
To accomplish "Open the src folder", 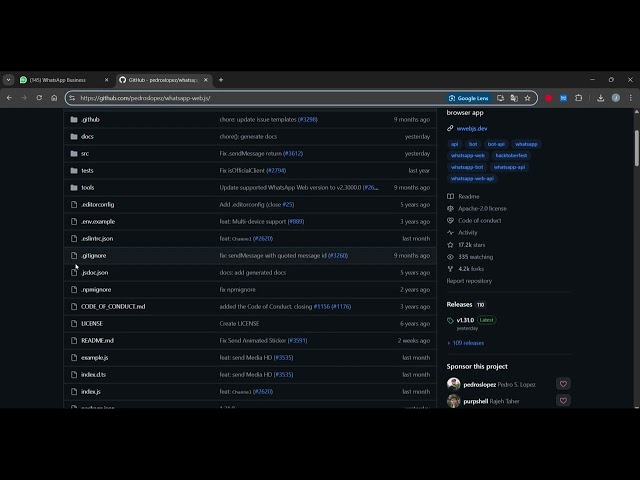I will click(x=85, y=153).
